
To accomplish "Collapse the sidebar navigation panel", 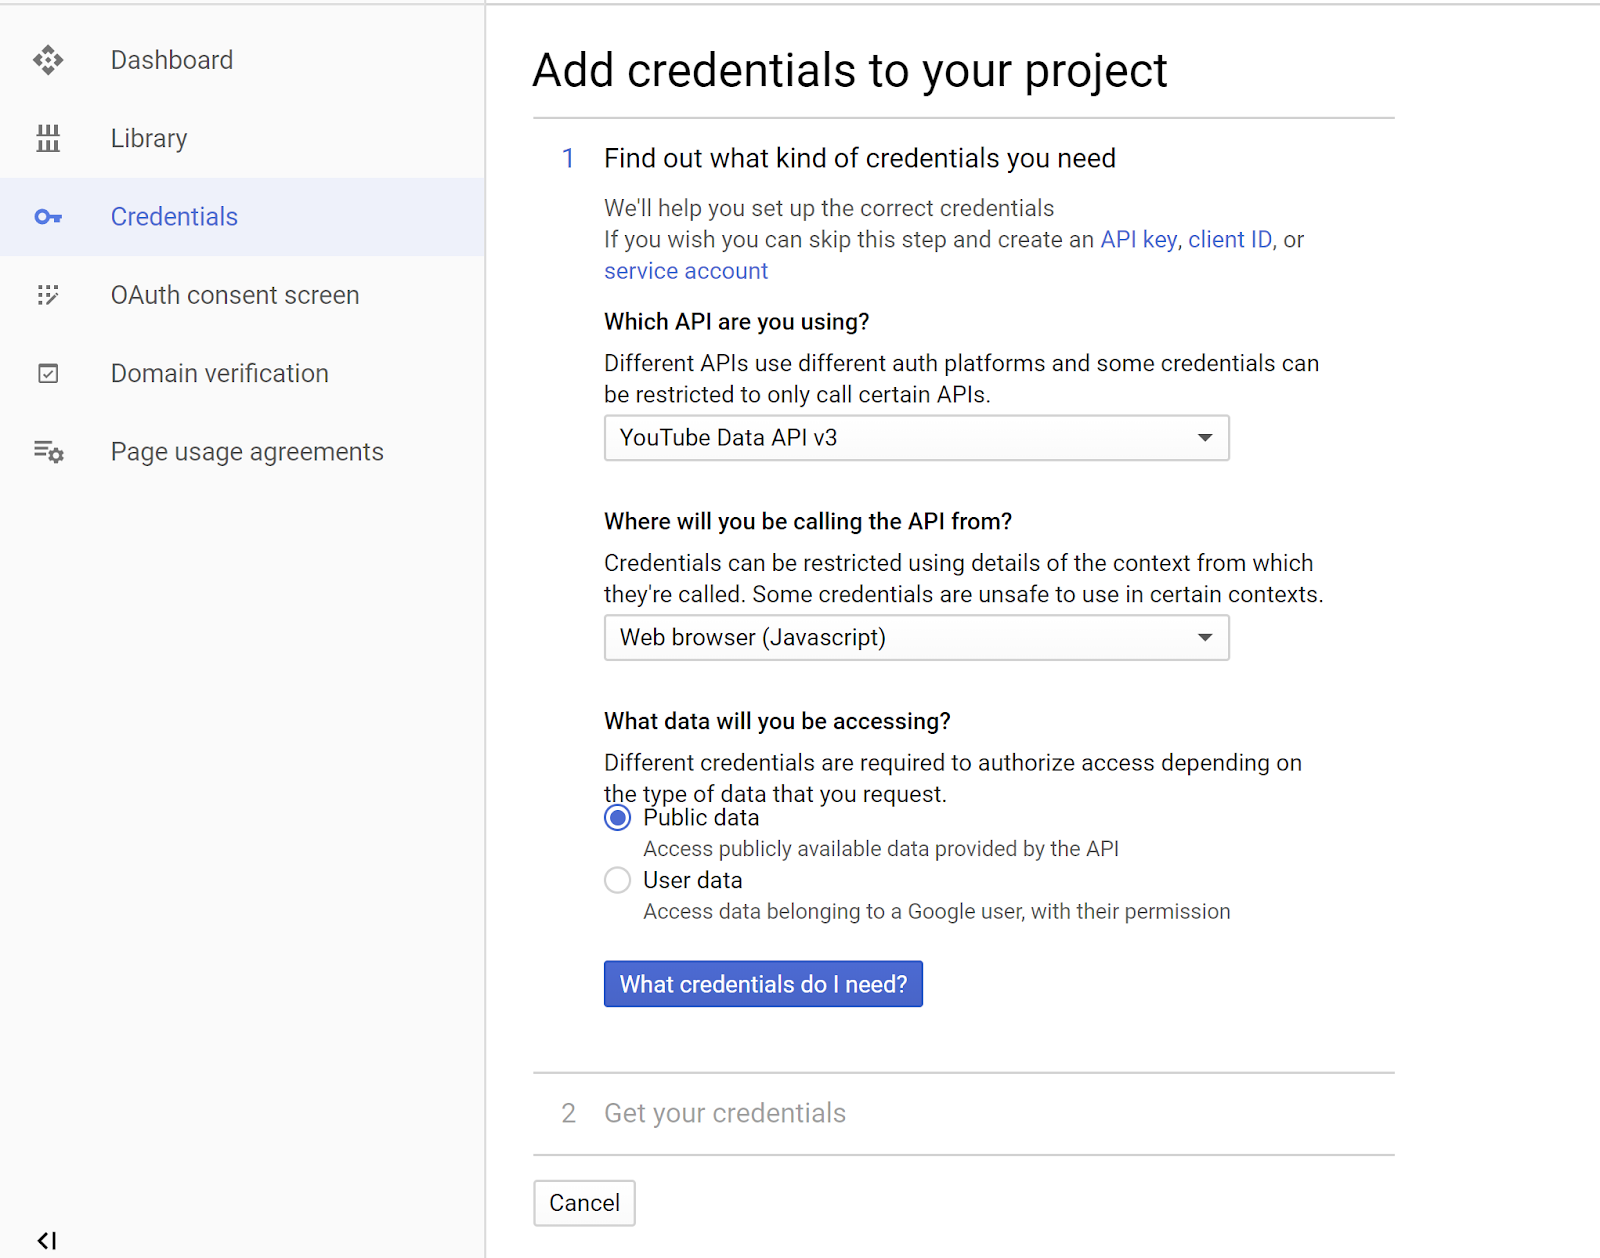I will [x=47, y=1241].
